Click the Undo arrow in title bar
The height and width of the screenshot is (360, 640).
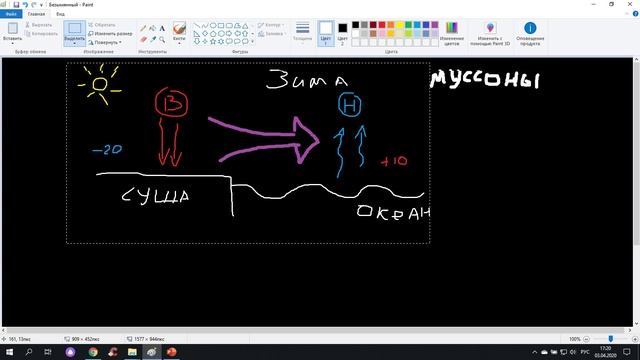pyautogui.click(x=25, y=4)
